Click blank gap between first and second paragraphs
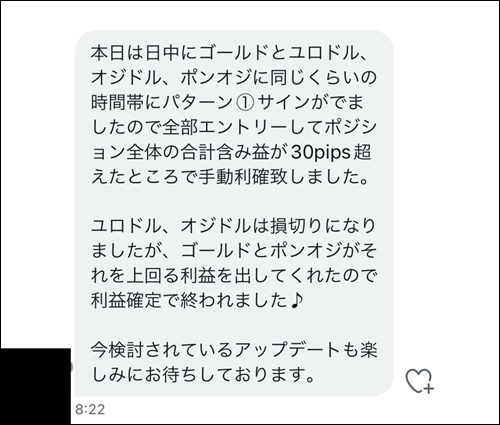Screen dimensions: 500x425 (234, 202)
